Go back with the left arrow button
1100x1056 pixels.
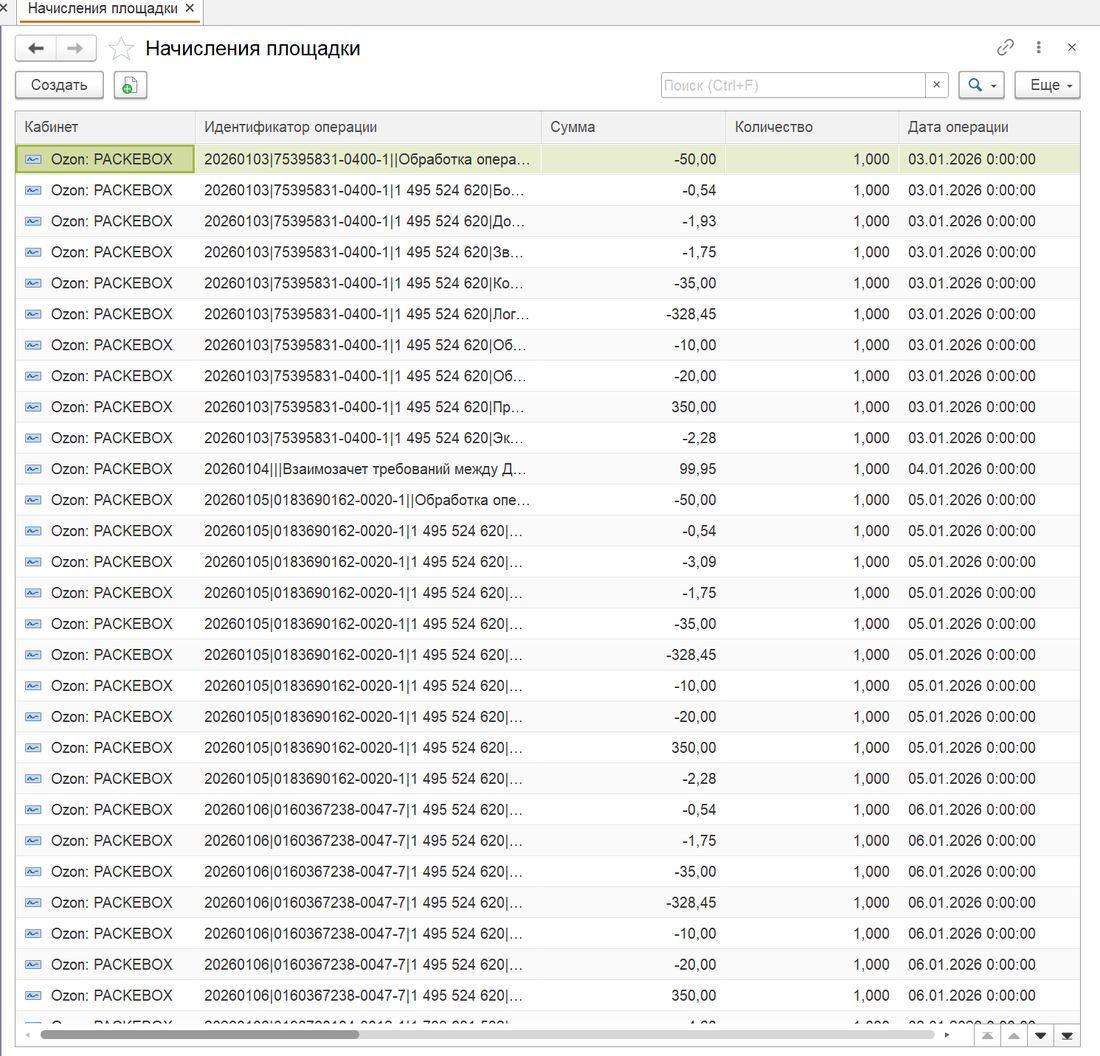(x=36, y=48)
